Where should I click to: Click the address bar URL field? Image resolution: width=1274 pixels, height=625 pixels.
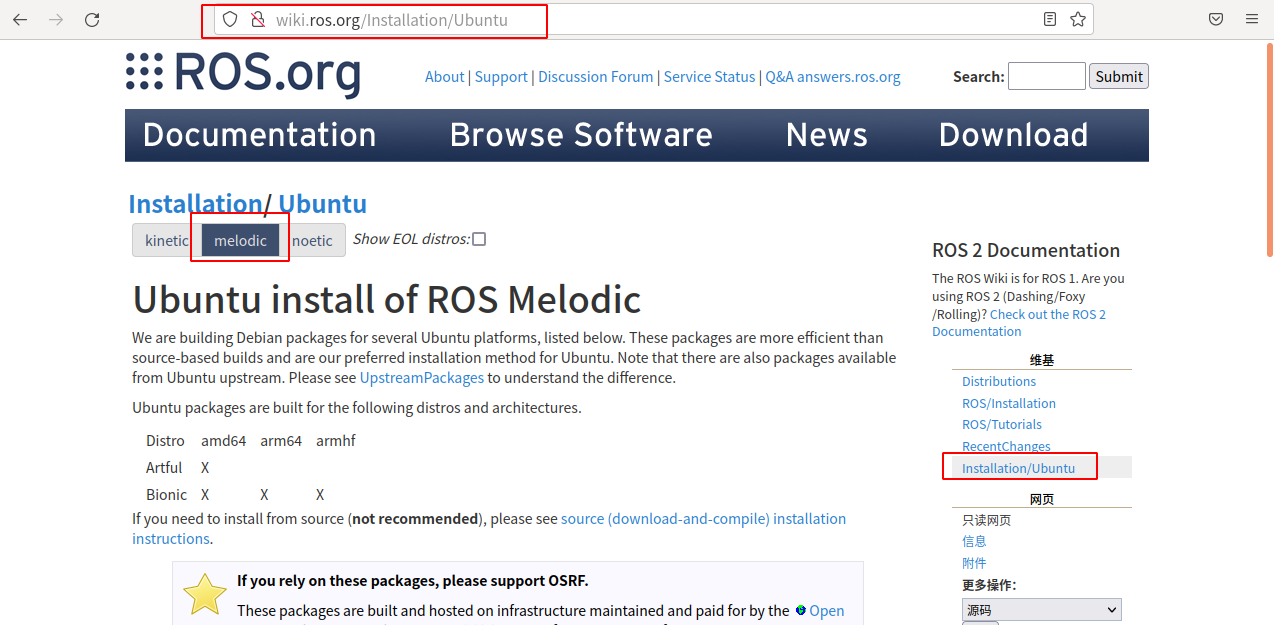[x=653, y=19]
